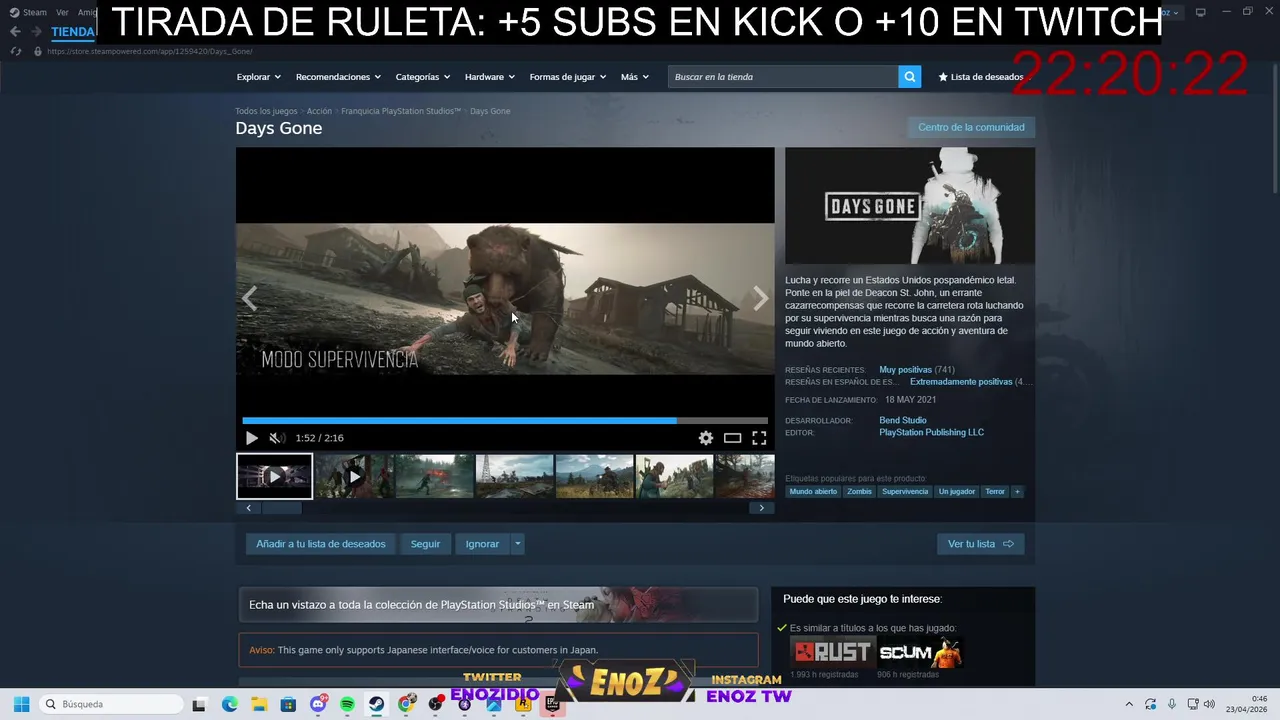Go to next media with right arrow
This screenshot has height=720, width=1280.
pos(761,298)
